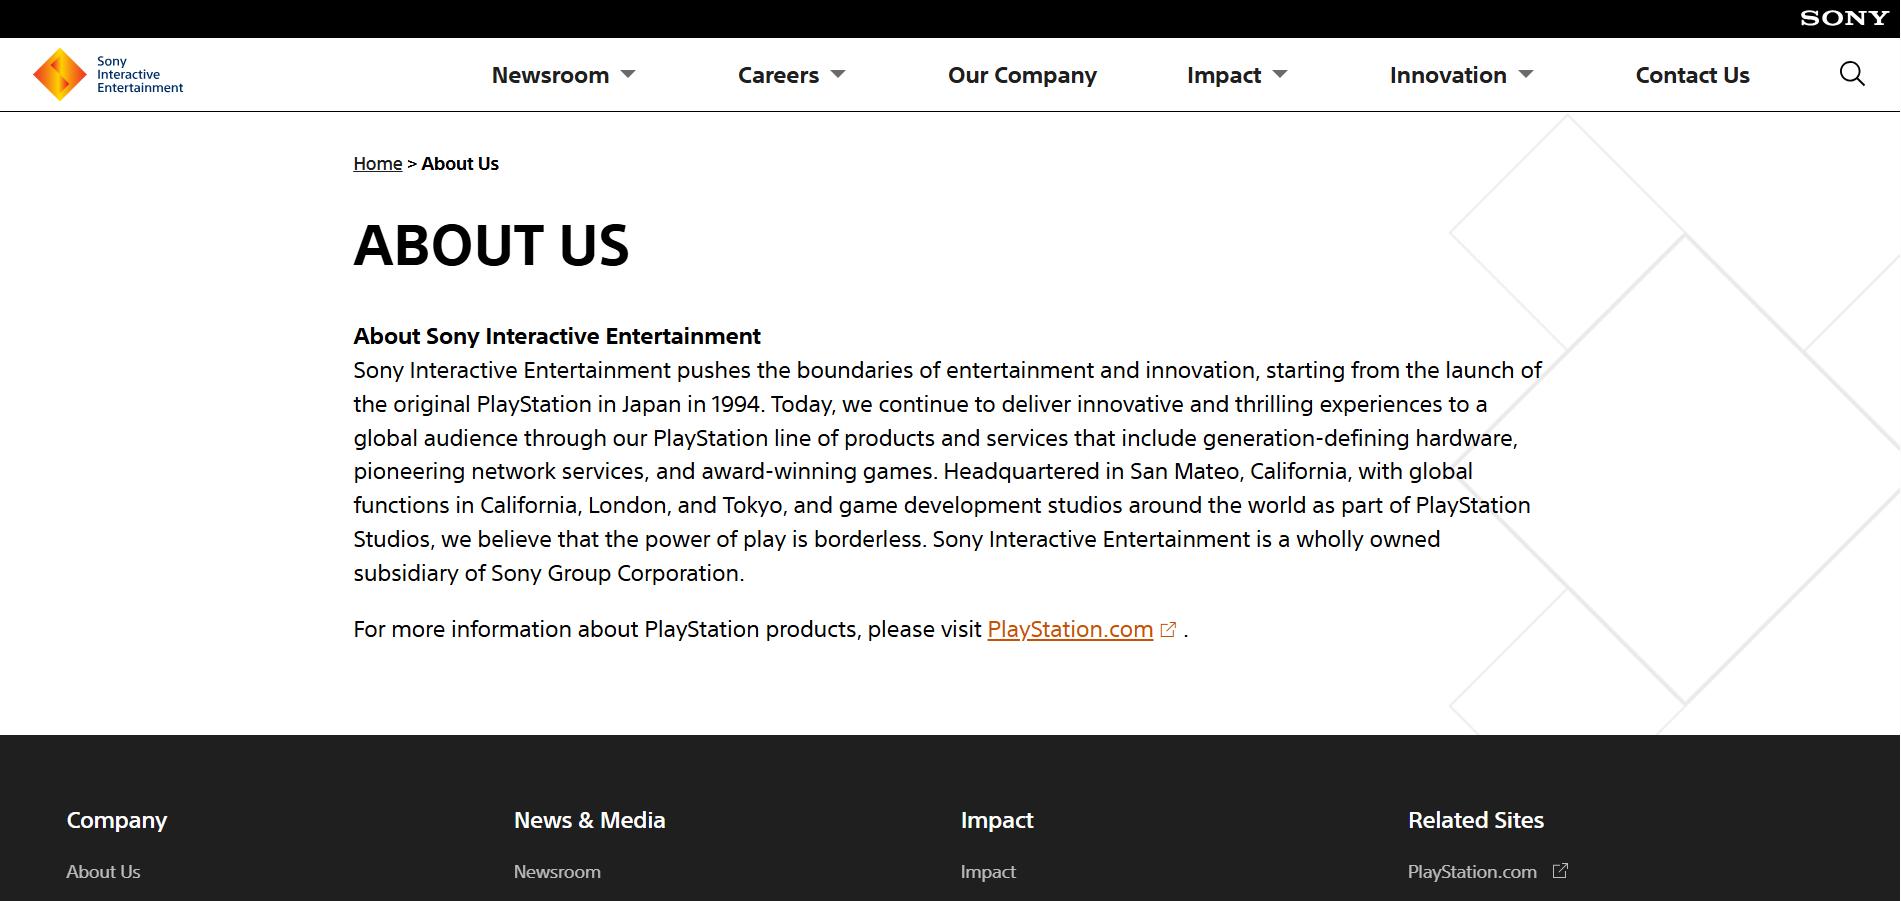The image size is (1901, 901).
Task: Click the SONY wordmark in top bar
Action: click(1844, 18)
